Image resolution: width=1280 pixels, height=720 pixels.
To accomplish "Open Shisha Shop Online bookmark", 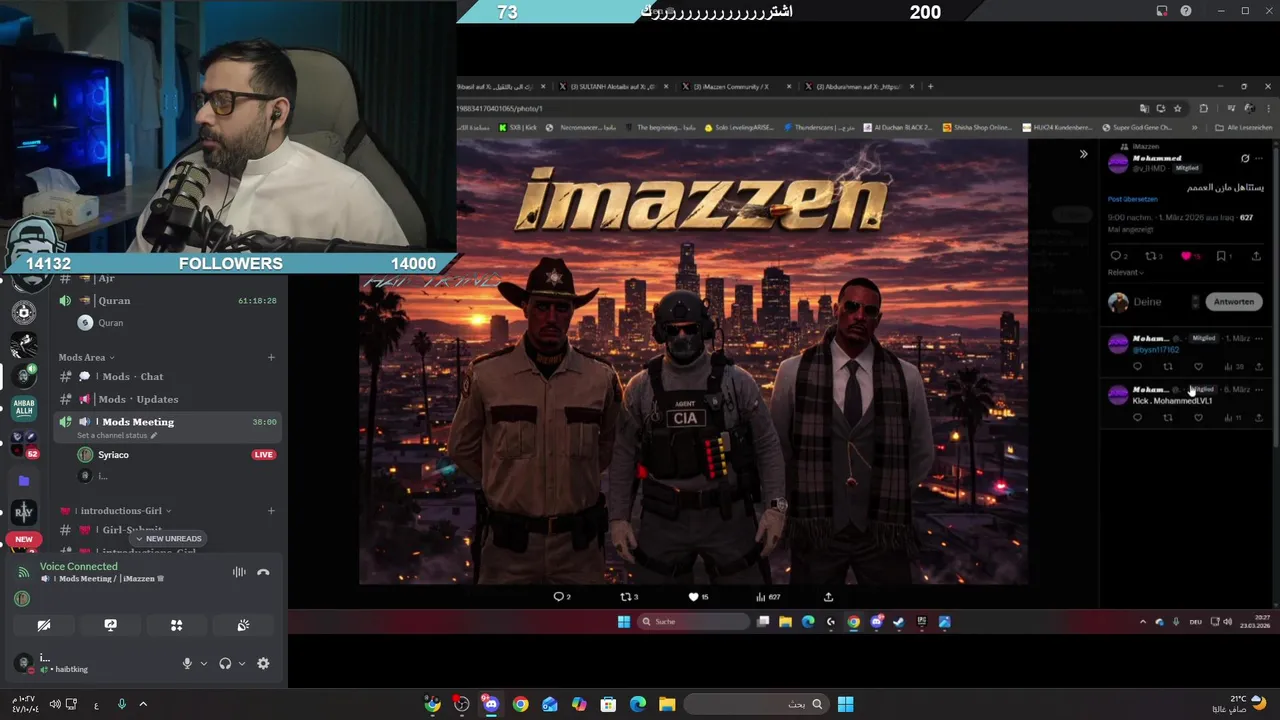I will [976, 128].
